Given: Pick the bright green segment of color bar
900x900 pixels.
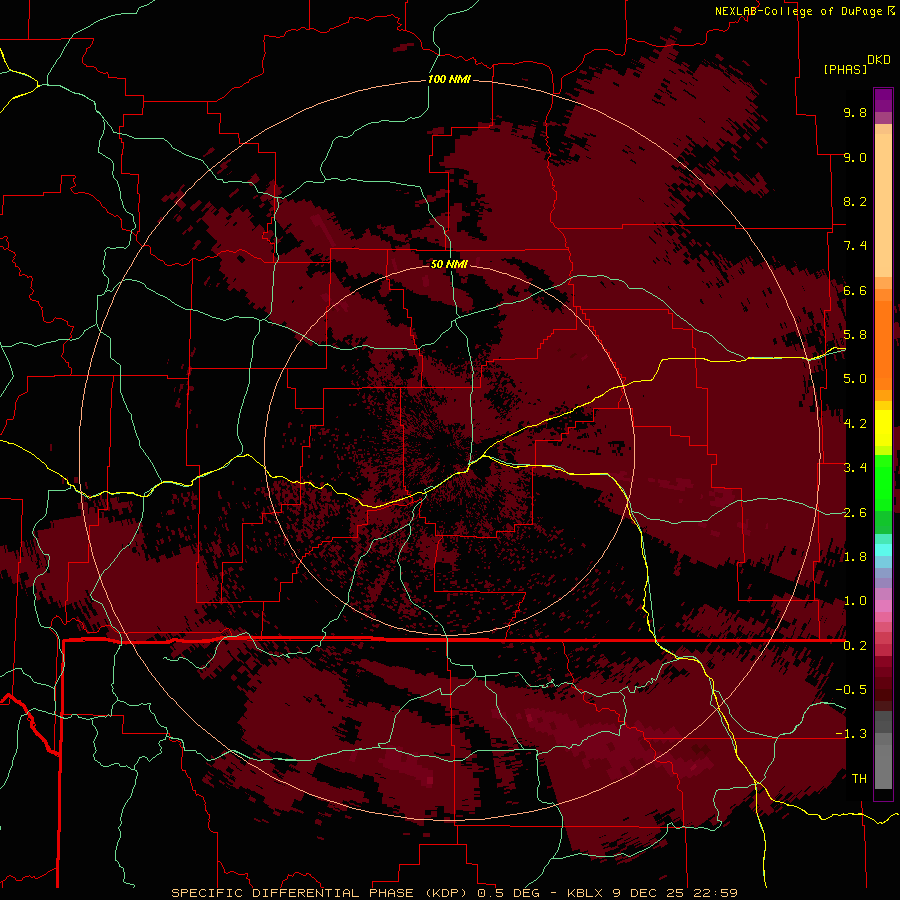Looking at the screenshot, I should click(x=883, y=482).
